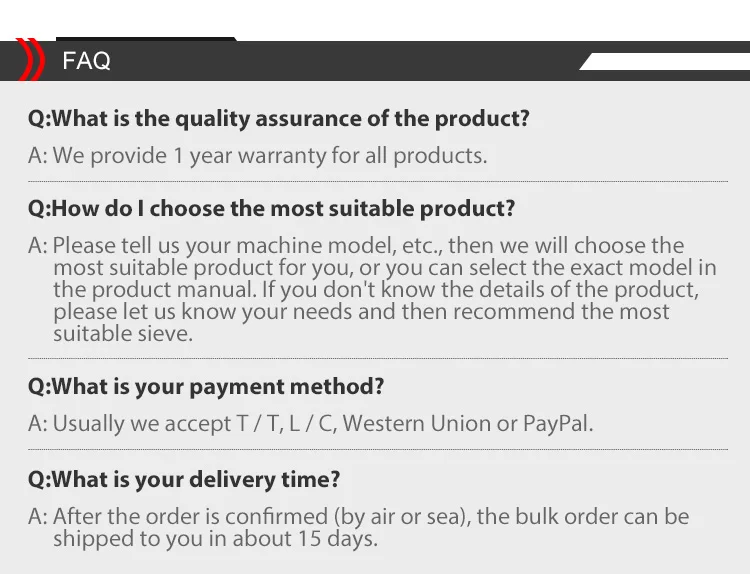
Task: Click the 'suitable sieve.' text
Action: click(123, 333)
